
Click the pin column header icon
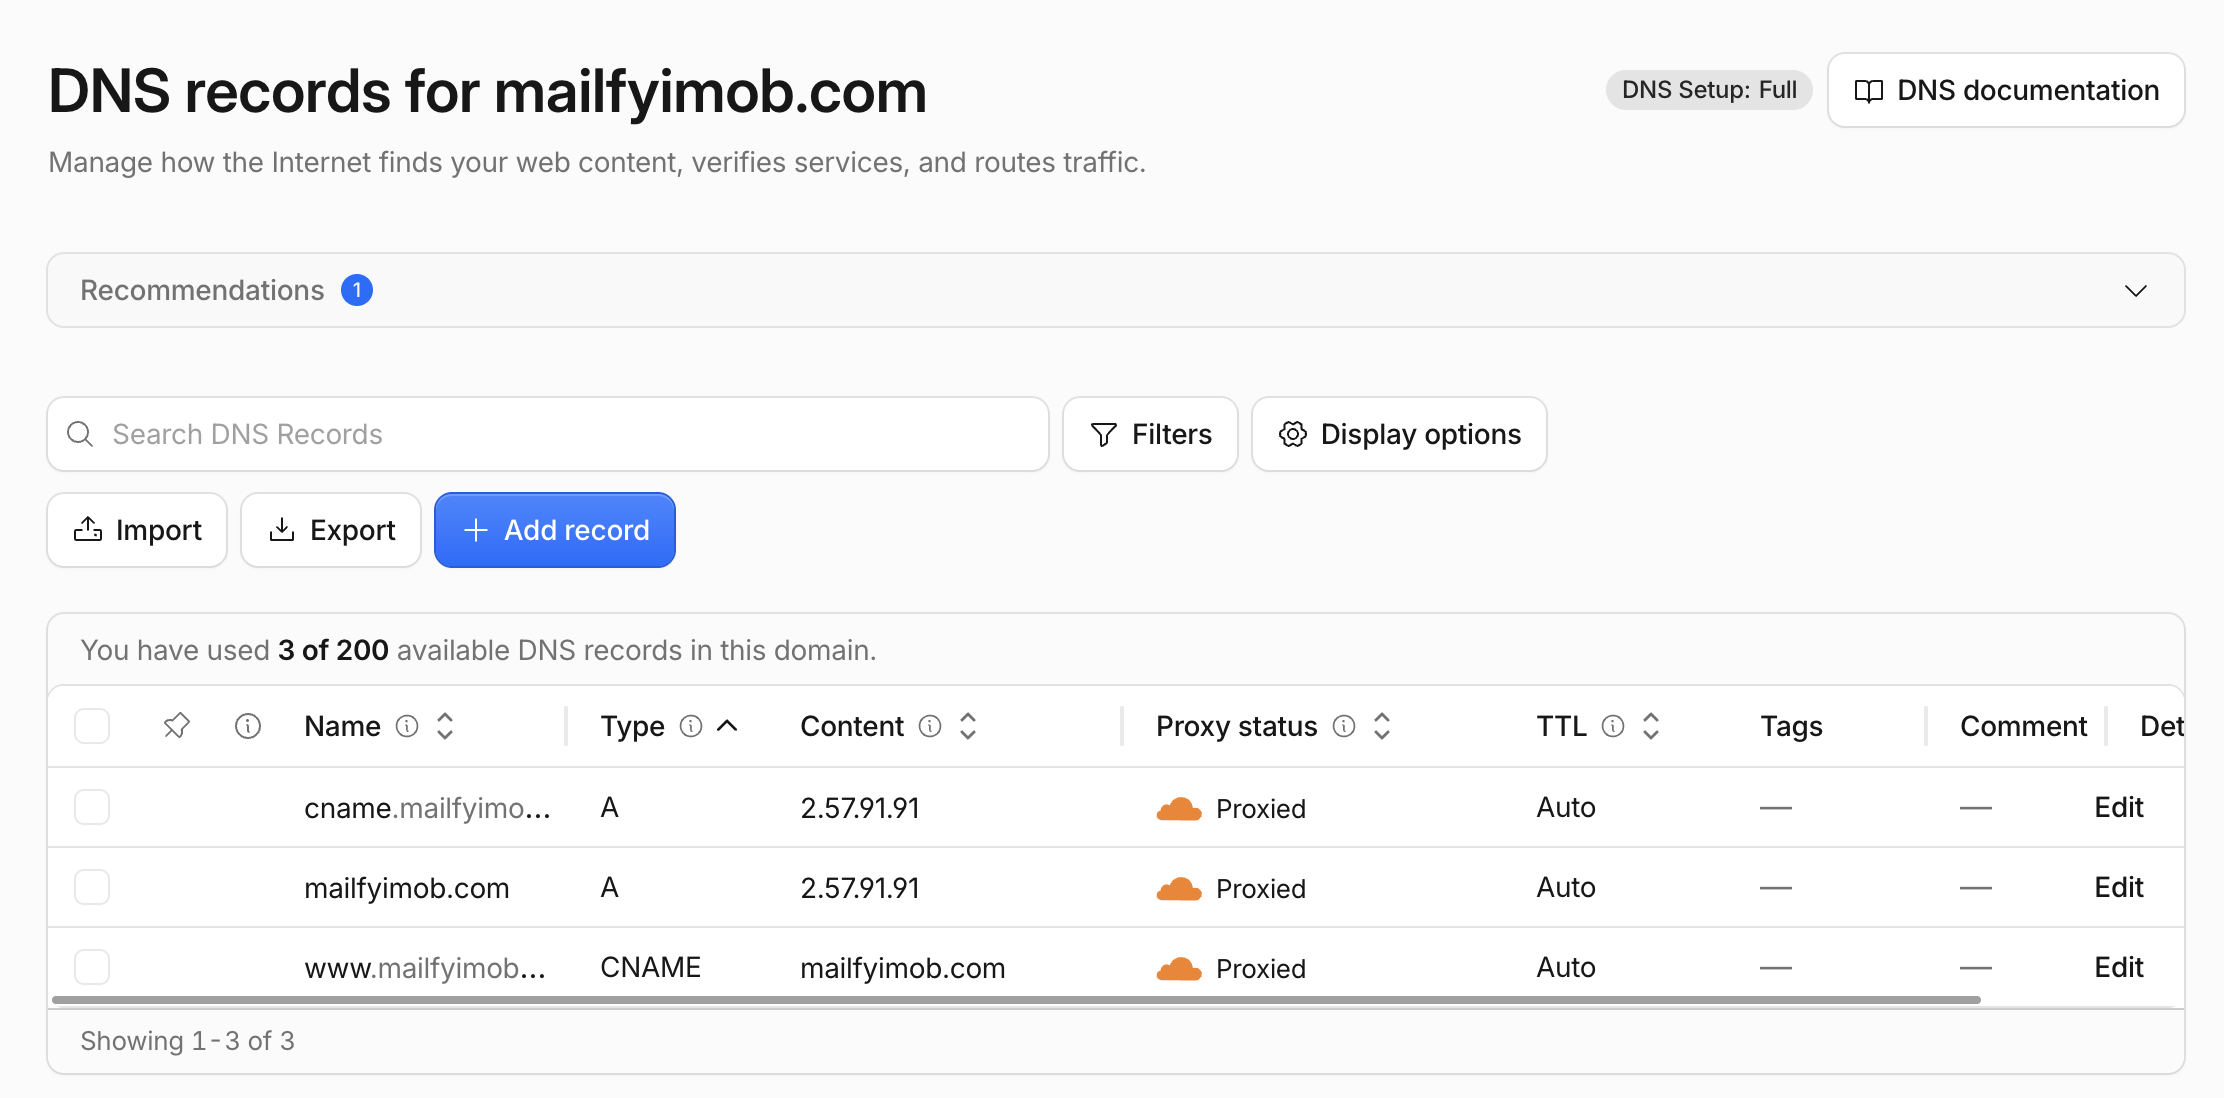pyautogui.click(x=176, y=726)
